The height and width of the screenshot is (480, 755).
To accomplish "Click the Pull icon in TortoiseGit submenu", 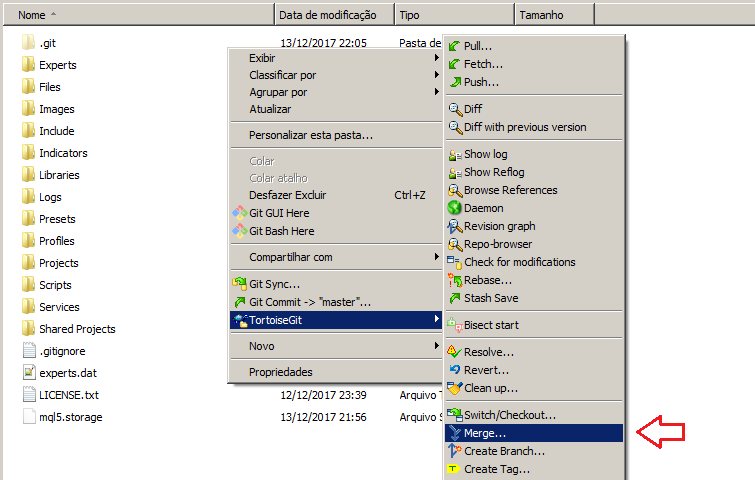I will pos(454,46).
